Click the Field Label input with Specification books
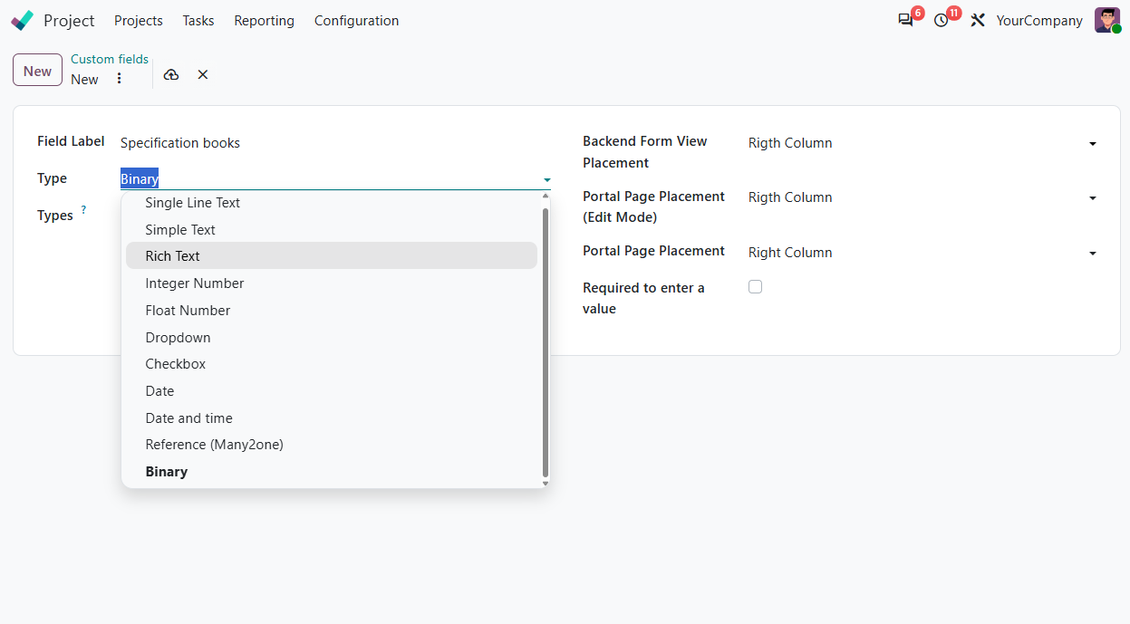 [335, 143]
